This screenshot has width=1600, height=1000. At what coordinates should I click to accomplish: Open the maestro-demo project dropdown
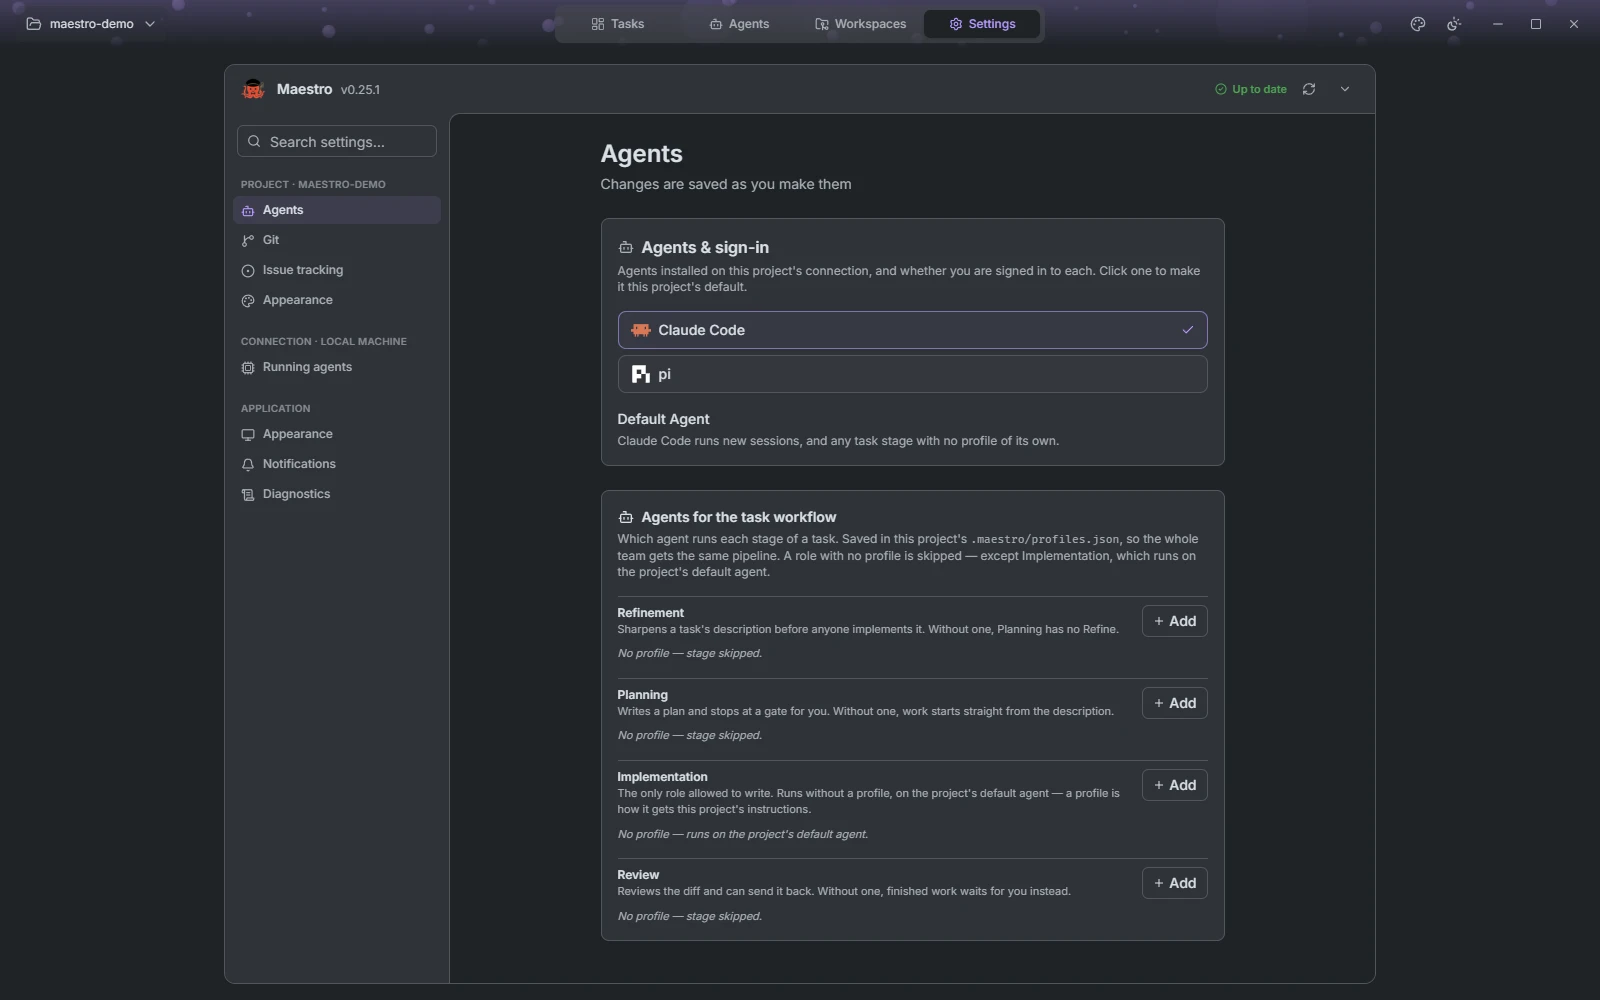pos(91,24)
